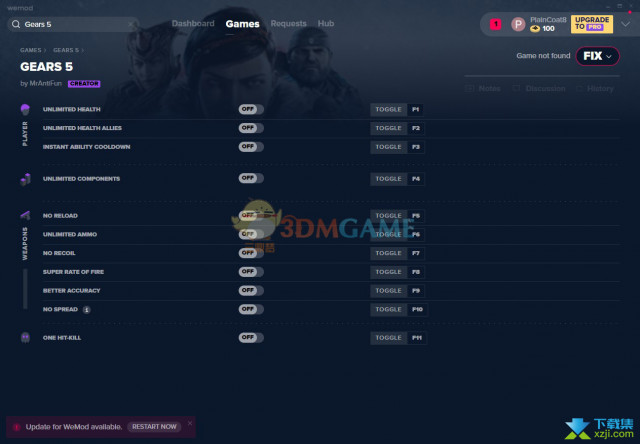Viewport: 640px width, 444px height.
Task: Enable No Recoil switch
Action: [251, 253]
